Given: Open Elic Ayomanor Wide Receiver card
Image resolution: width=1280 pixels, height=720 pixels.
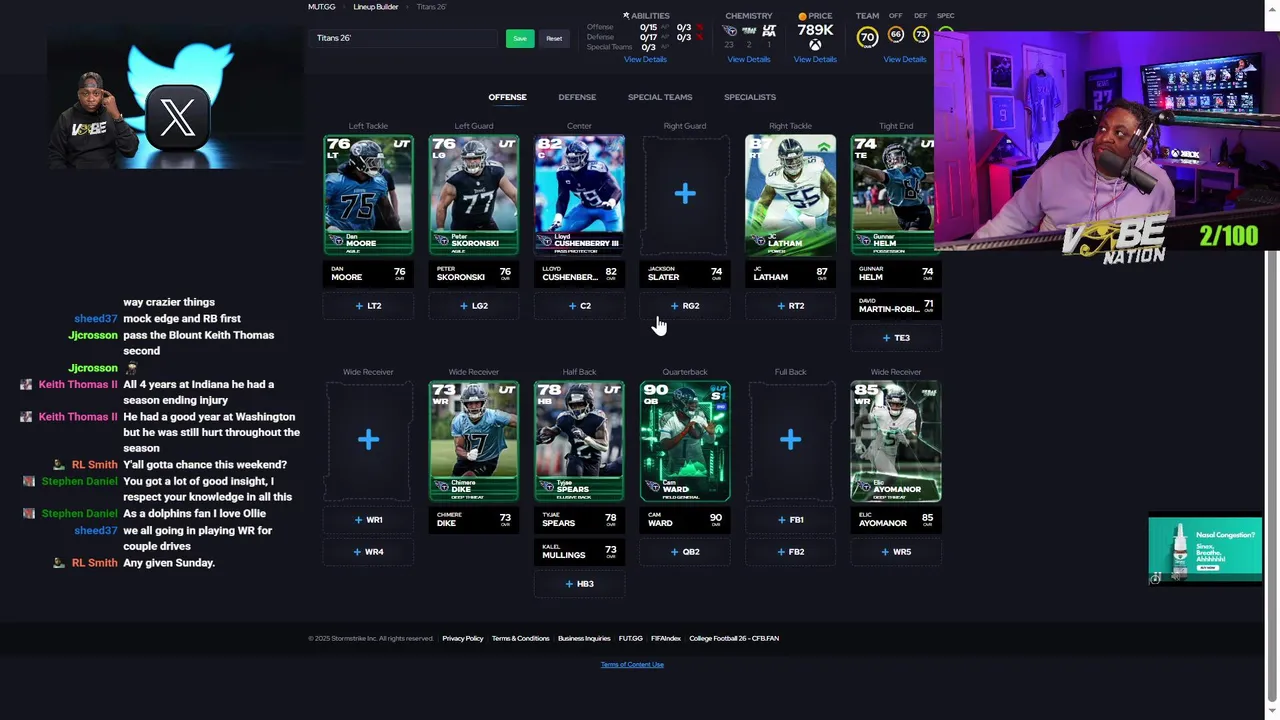Looking at the screenshot, I should click(x=896, y=440).
